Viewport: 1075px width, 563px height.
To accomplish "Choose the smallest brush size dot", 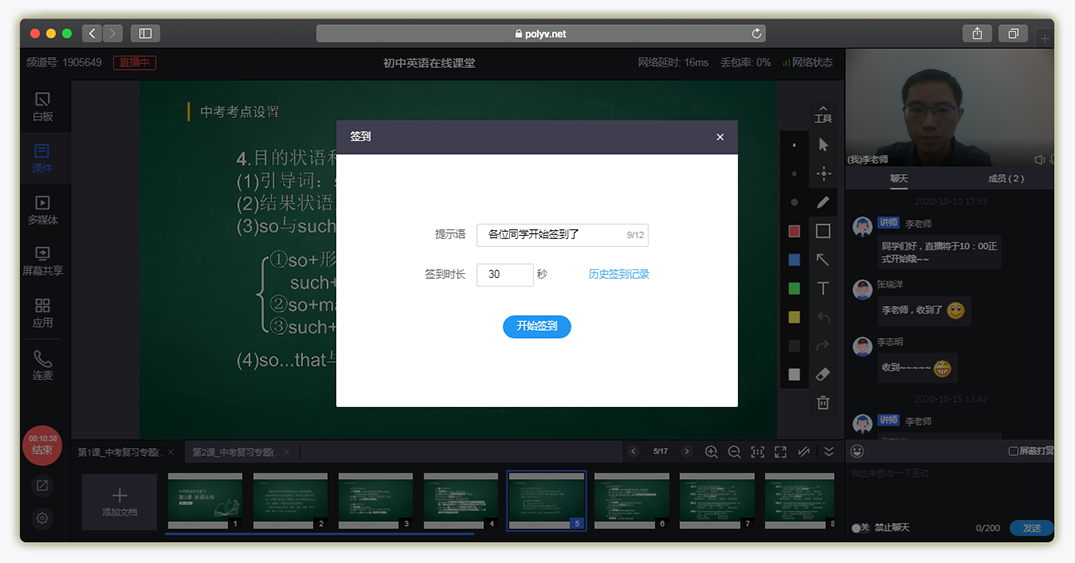I will [794, 145].
